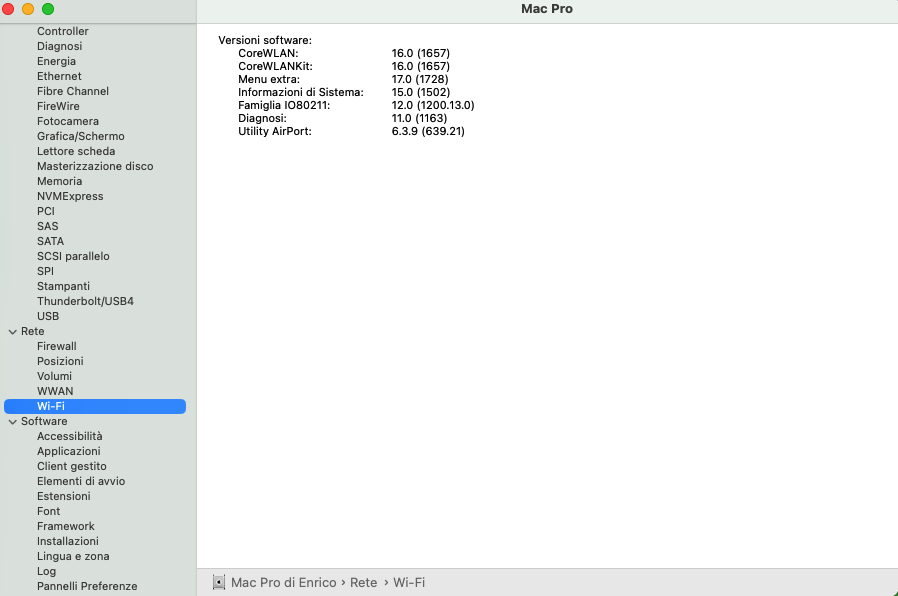Open Volumi under Rete

coord(54,376)
